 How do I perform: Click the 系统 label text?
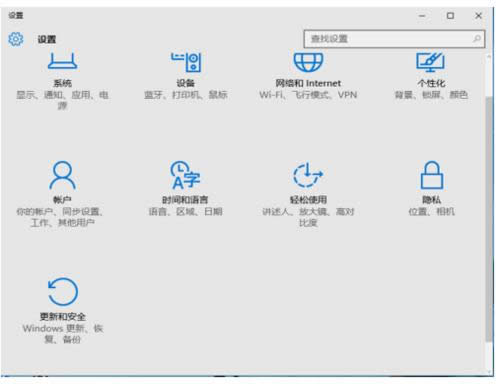coord(62,83)
